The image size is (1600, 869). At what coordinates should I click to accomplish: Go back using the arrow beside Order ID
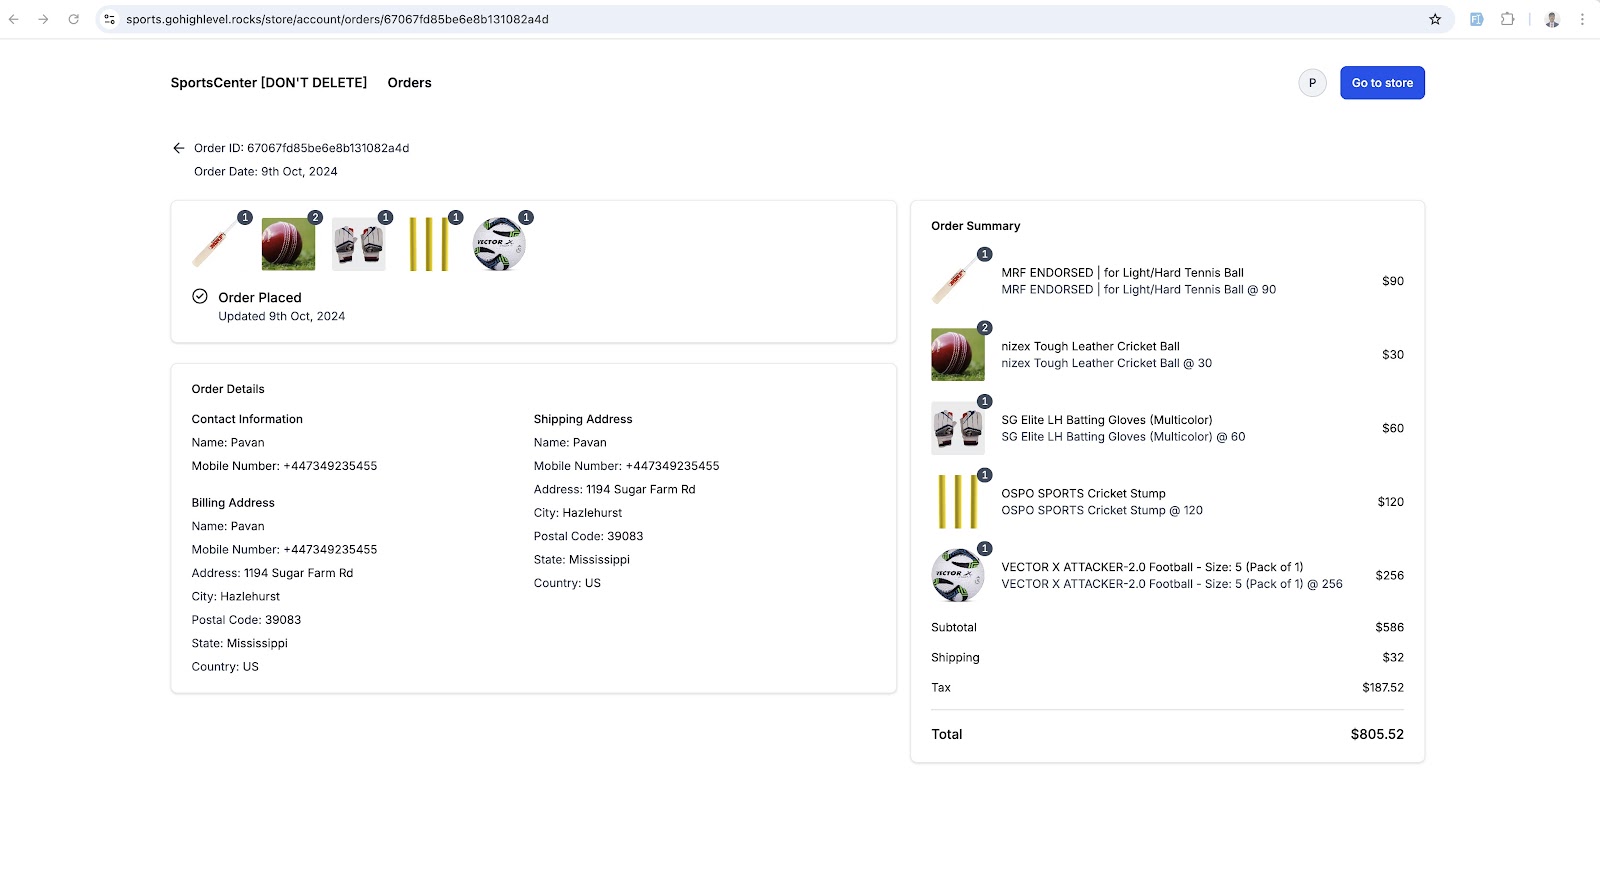179,148
